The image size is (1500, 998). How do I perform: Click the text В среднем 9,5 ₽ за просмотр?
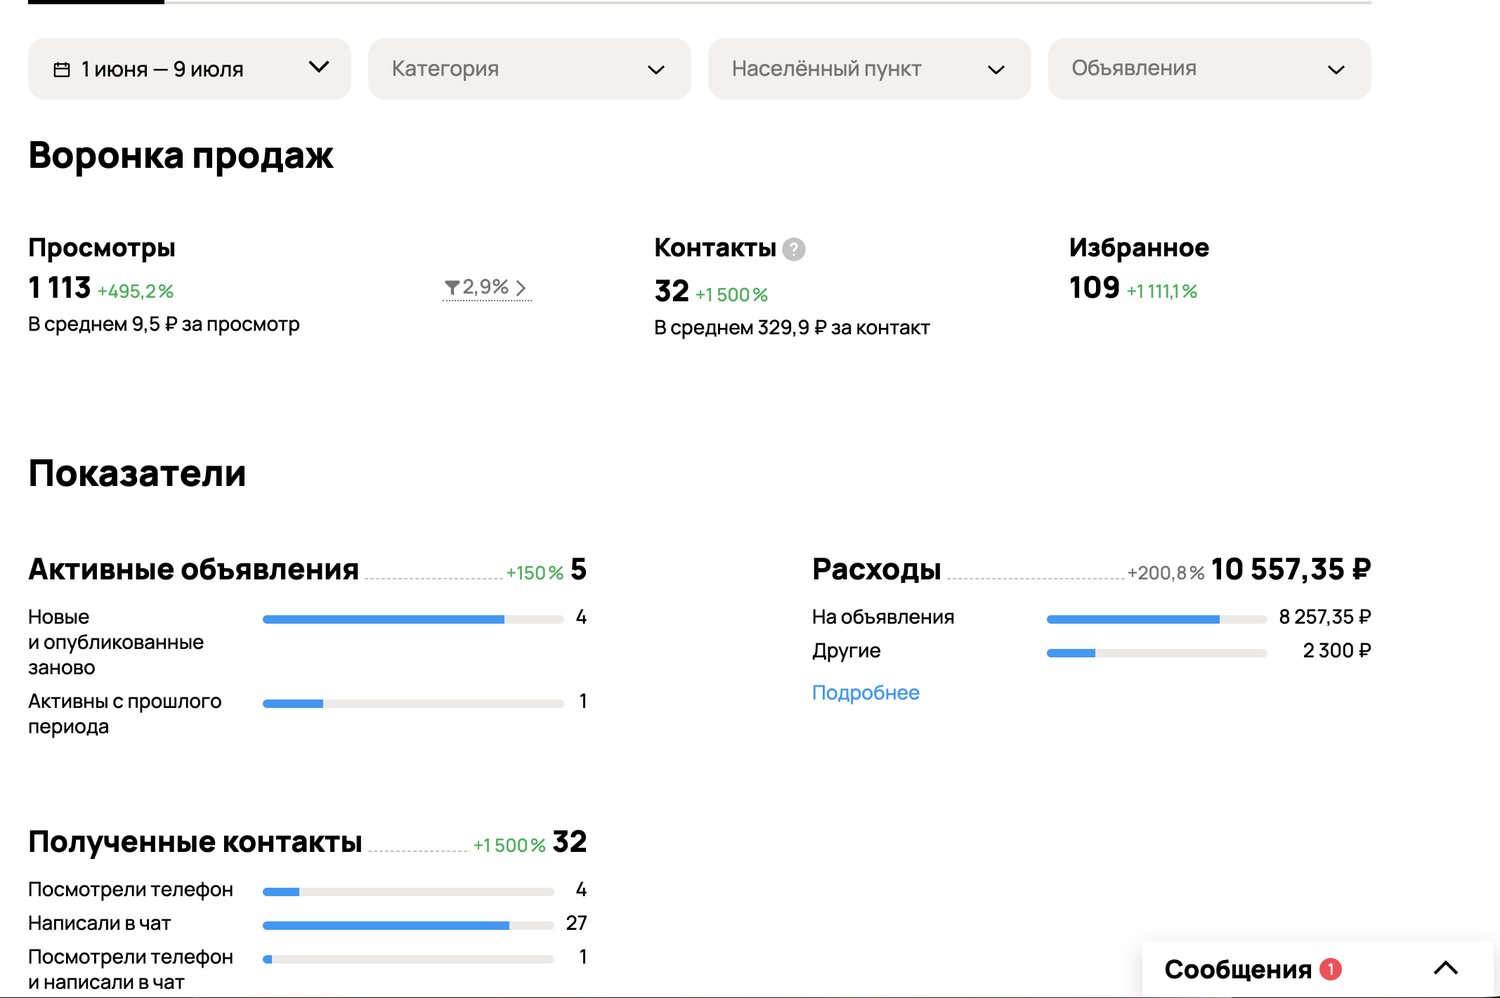164,324
